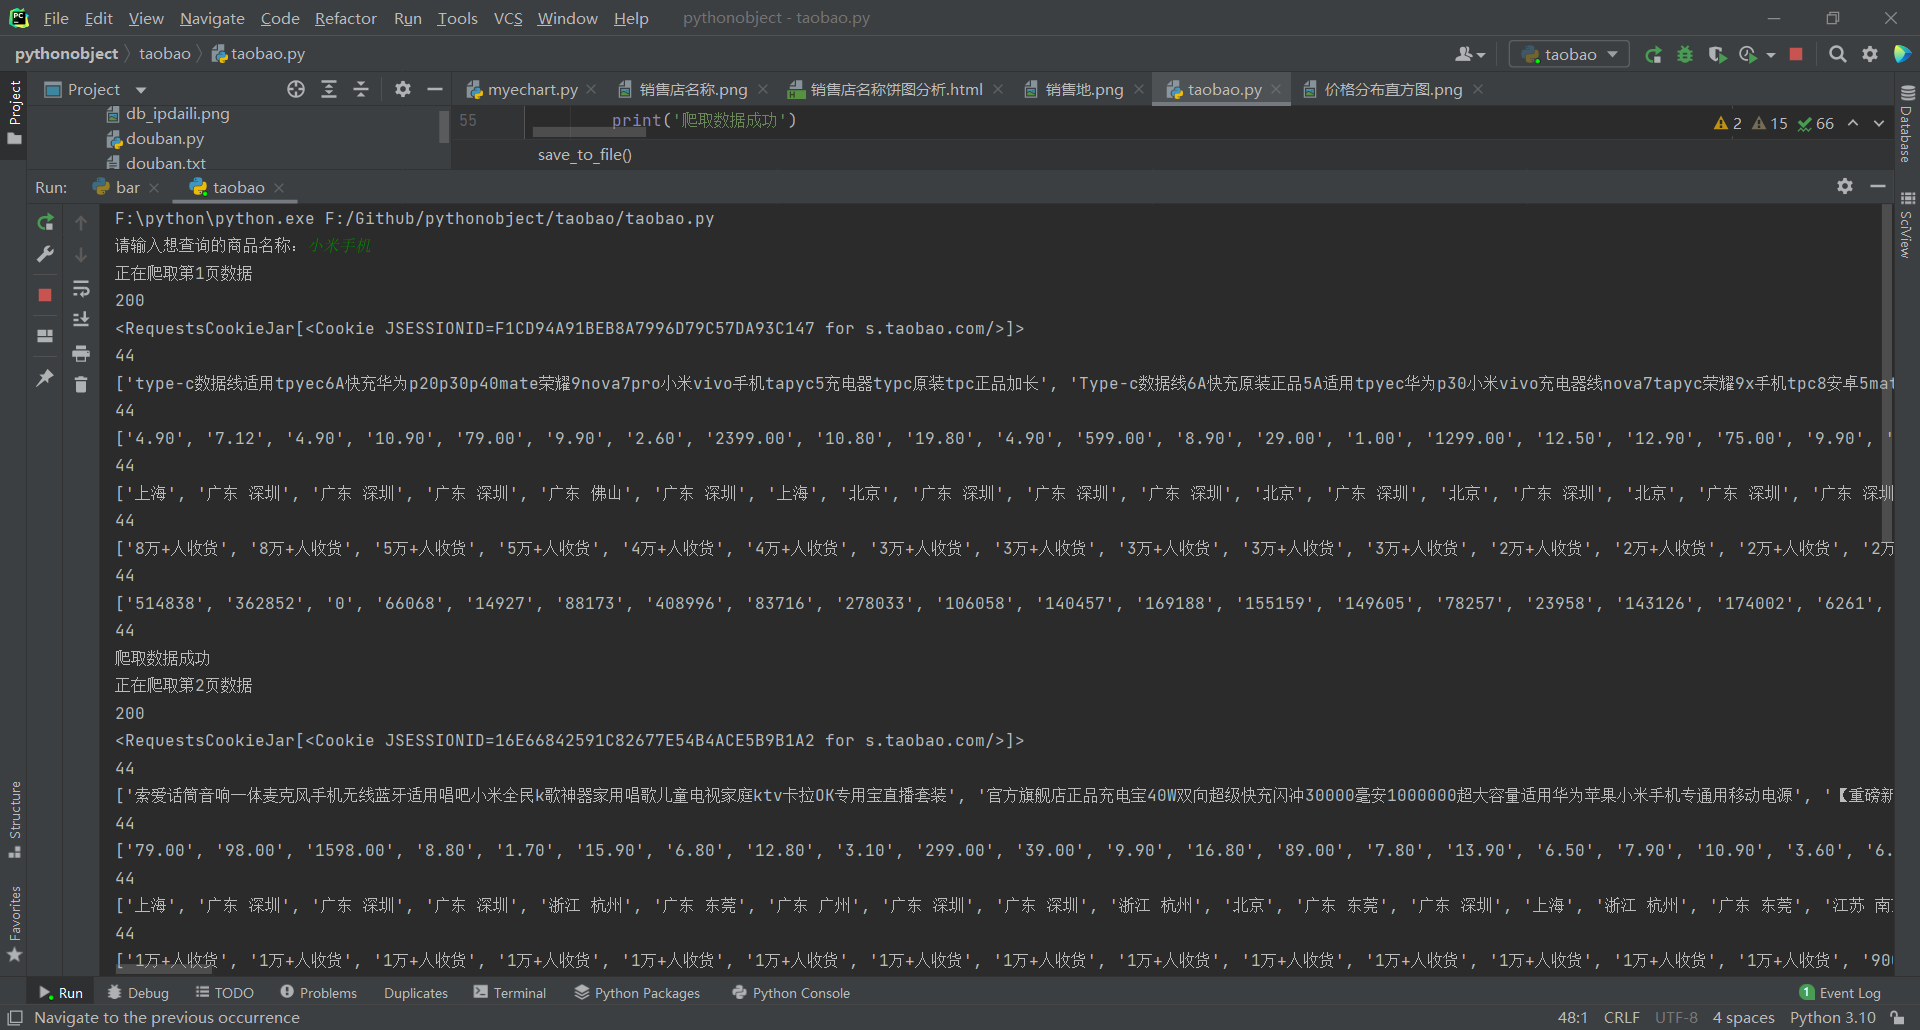Stop process with red square in Run panel
Viewport: 1920px width, 1030px height.
pos(45,295)
